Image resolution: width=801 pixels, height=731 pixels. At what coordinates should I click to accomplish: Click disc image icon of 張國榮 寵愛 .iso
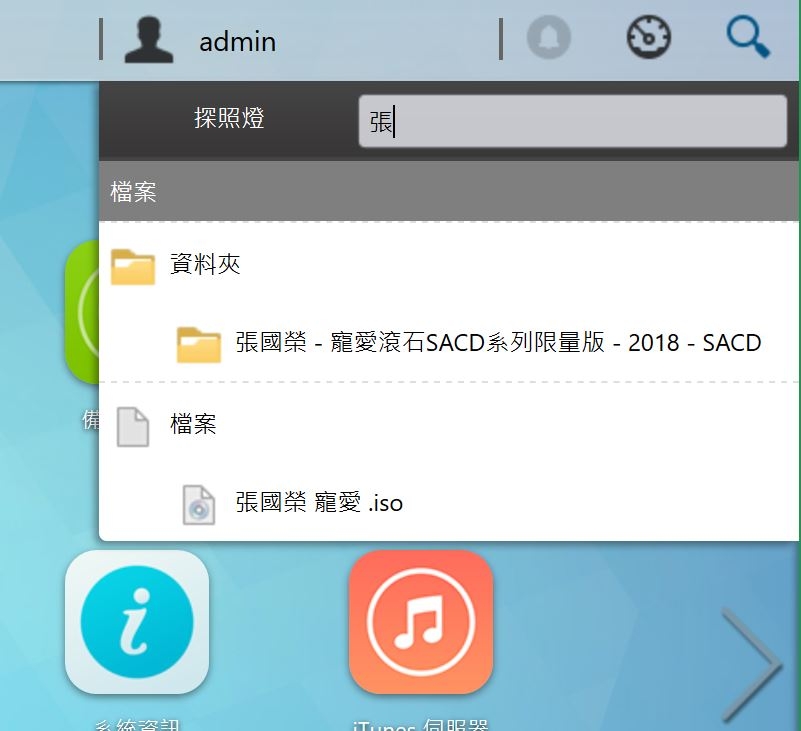[x=199, y=505]
